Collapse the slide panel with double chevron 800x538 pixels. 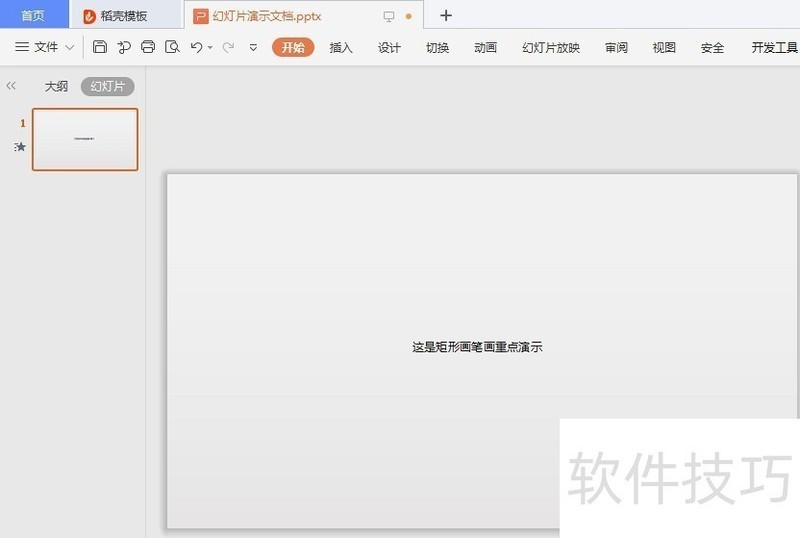[x=11, y=86]
